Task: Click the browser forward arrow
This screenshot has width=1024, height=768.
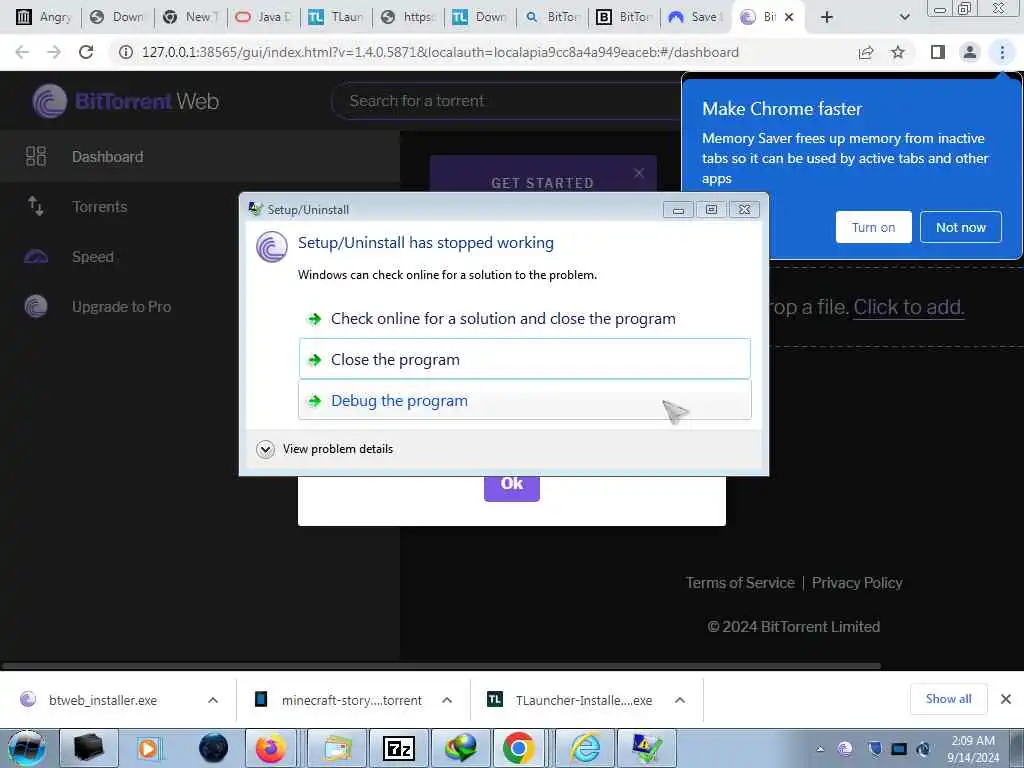Action: coord(54,52)
